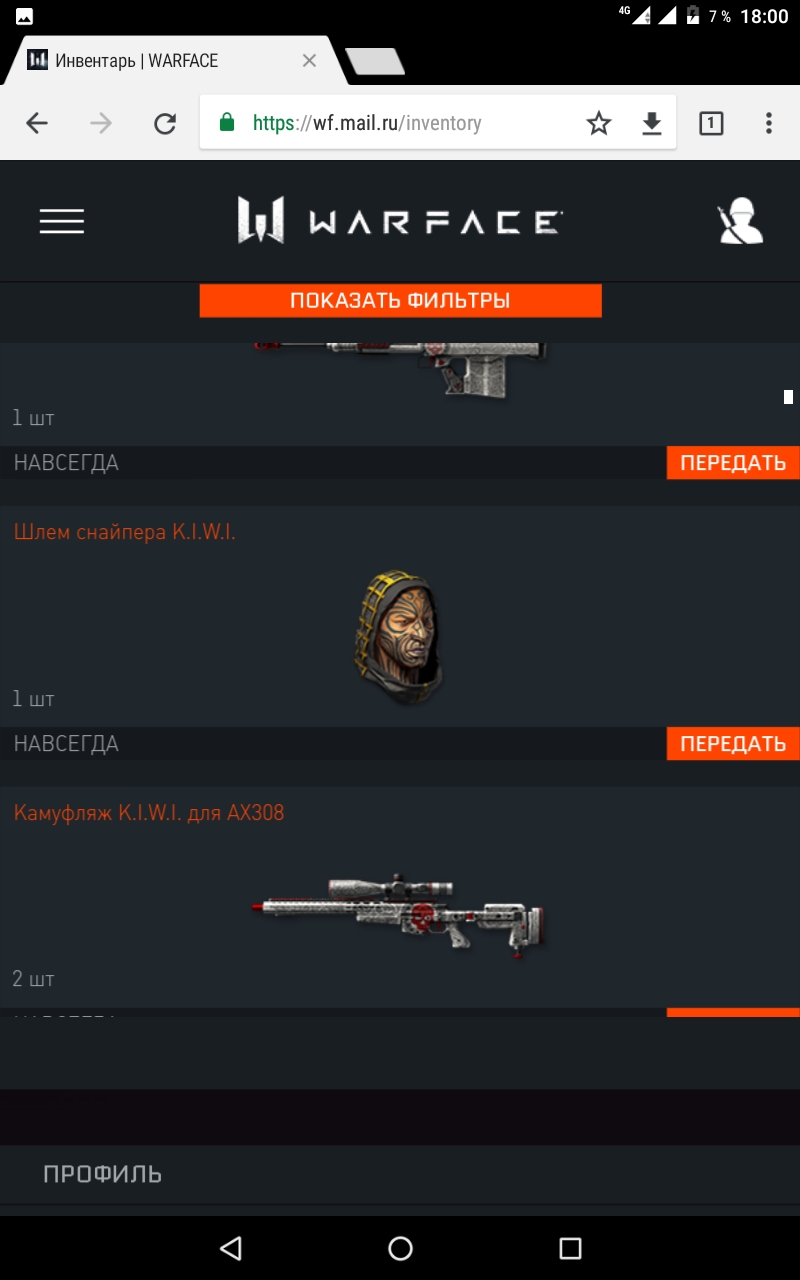Tap the Warface logo

399,221
